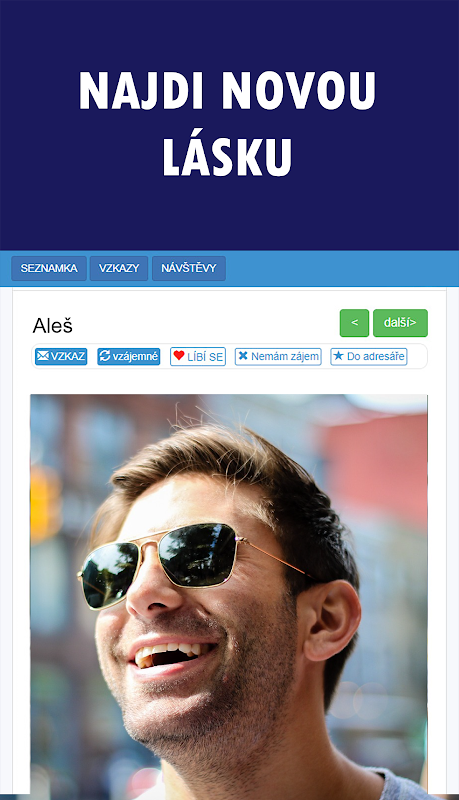Go to previous profile with the < button
The width and height of the screenshot is (459, 800).
[354, 323]
